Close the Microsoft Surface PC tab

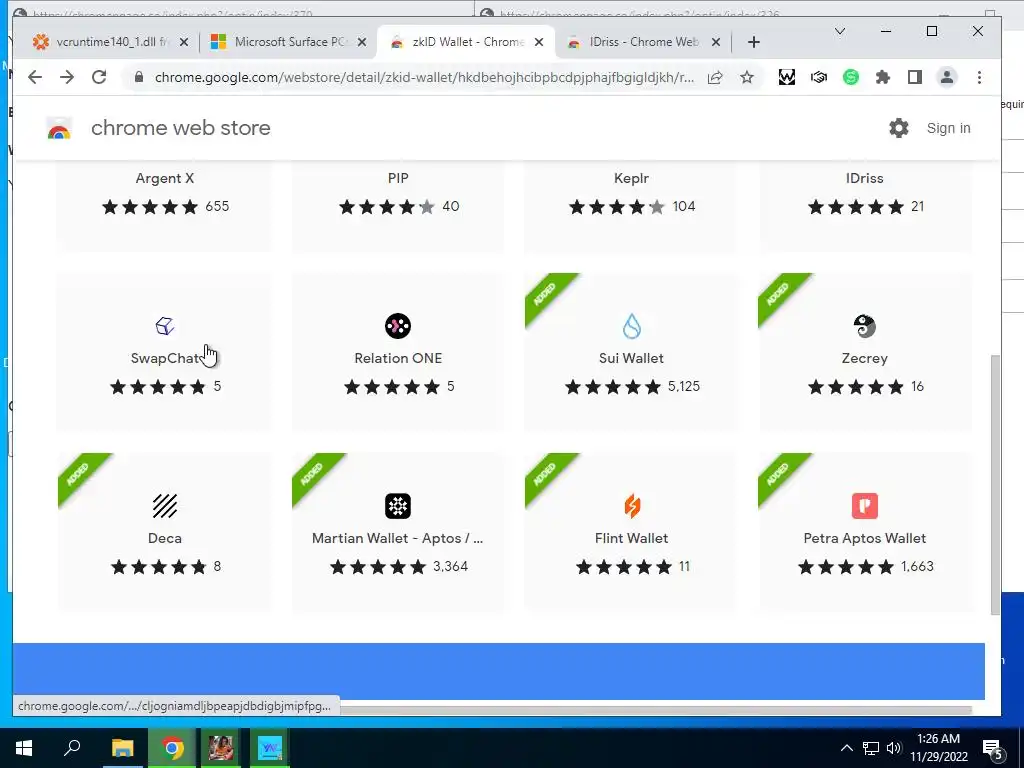coord(362,42)
